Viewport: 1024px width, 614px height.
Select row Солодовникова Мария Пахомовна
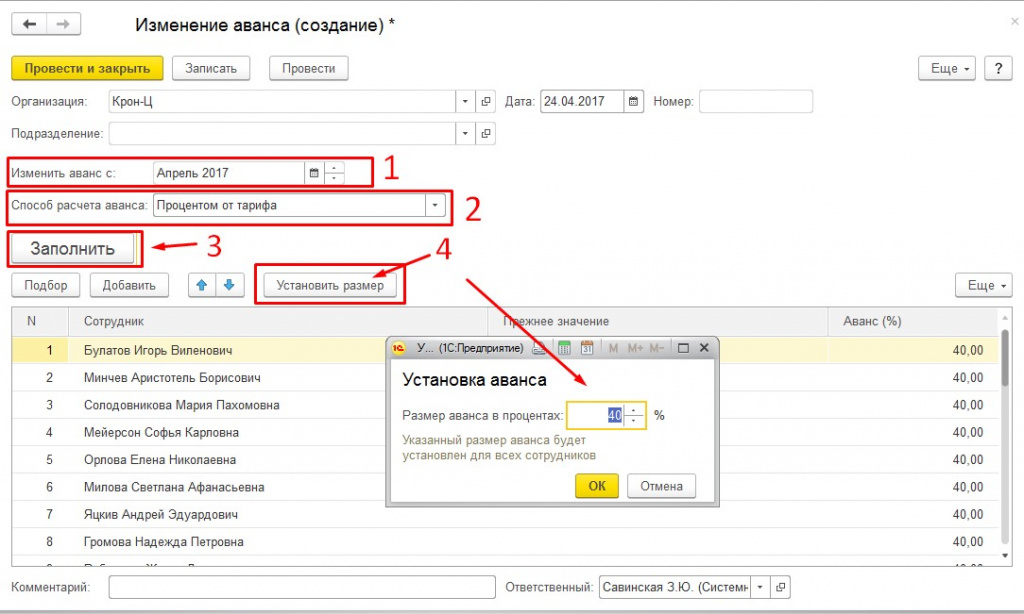click(x=505, y=405)
